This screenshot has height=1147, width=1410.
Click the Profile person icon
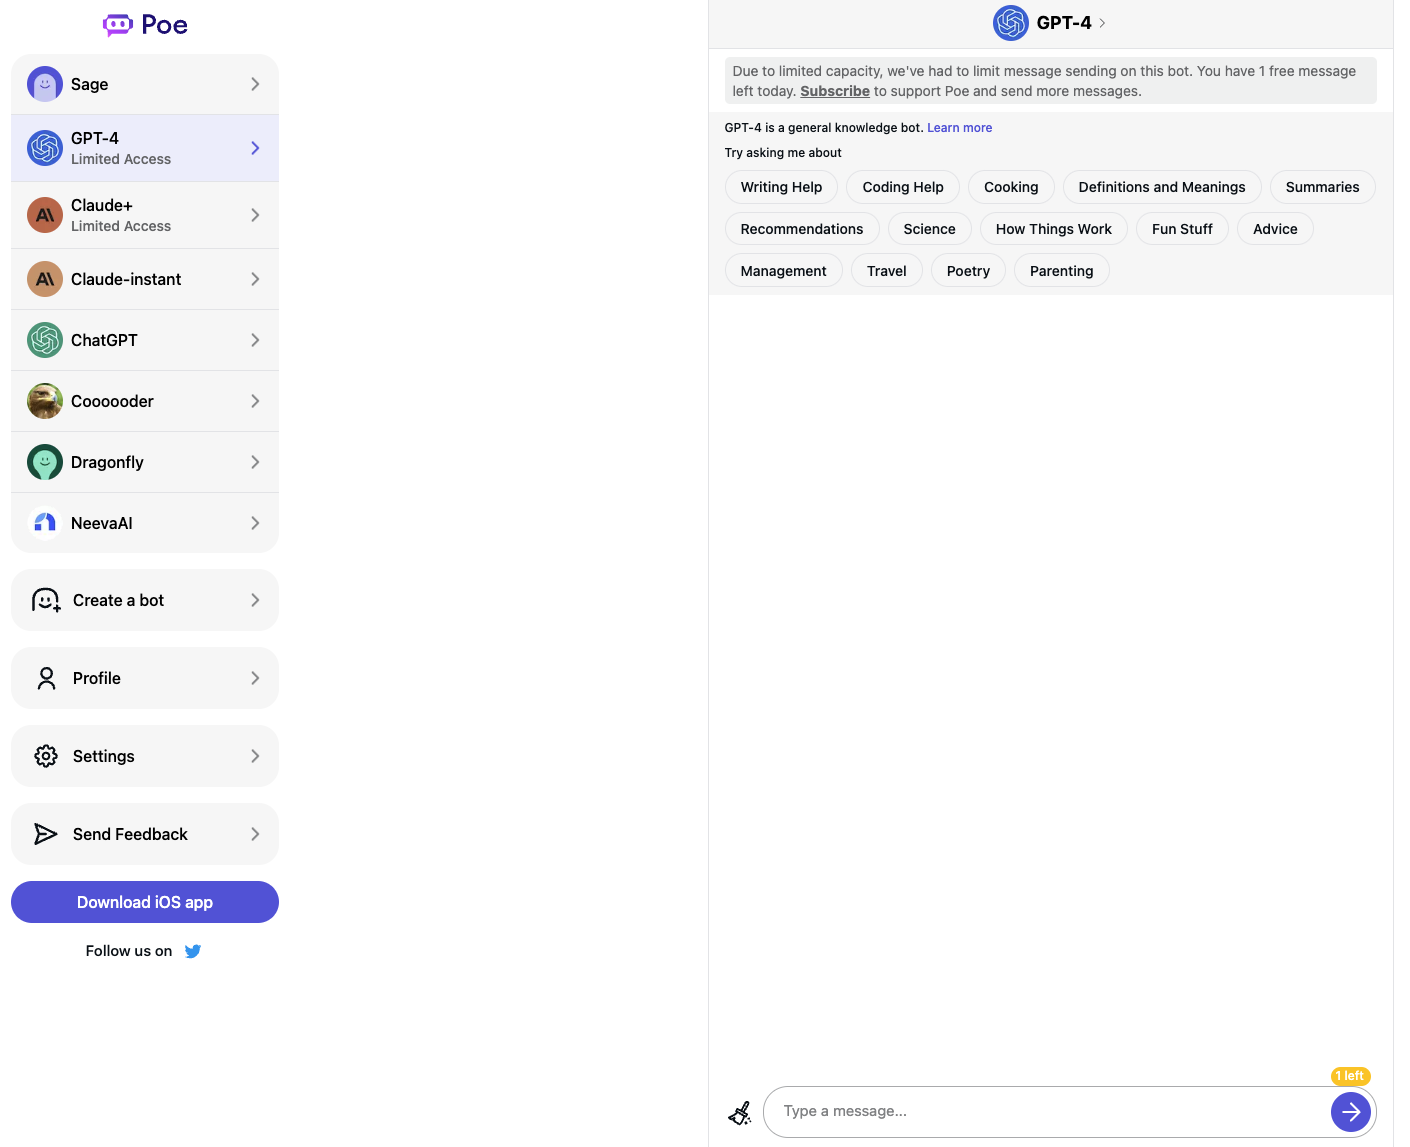point(46,678)
